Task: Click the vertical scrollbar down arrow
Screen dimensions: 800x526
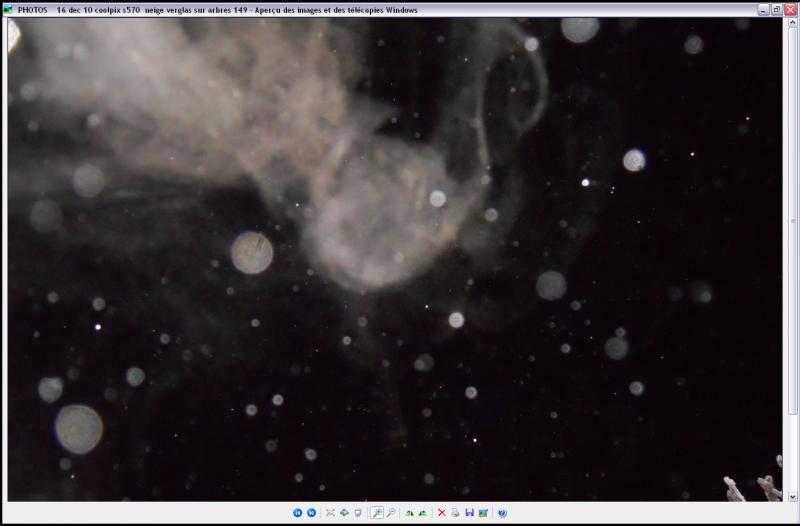Action: [792, 496]
